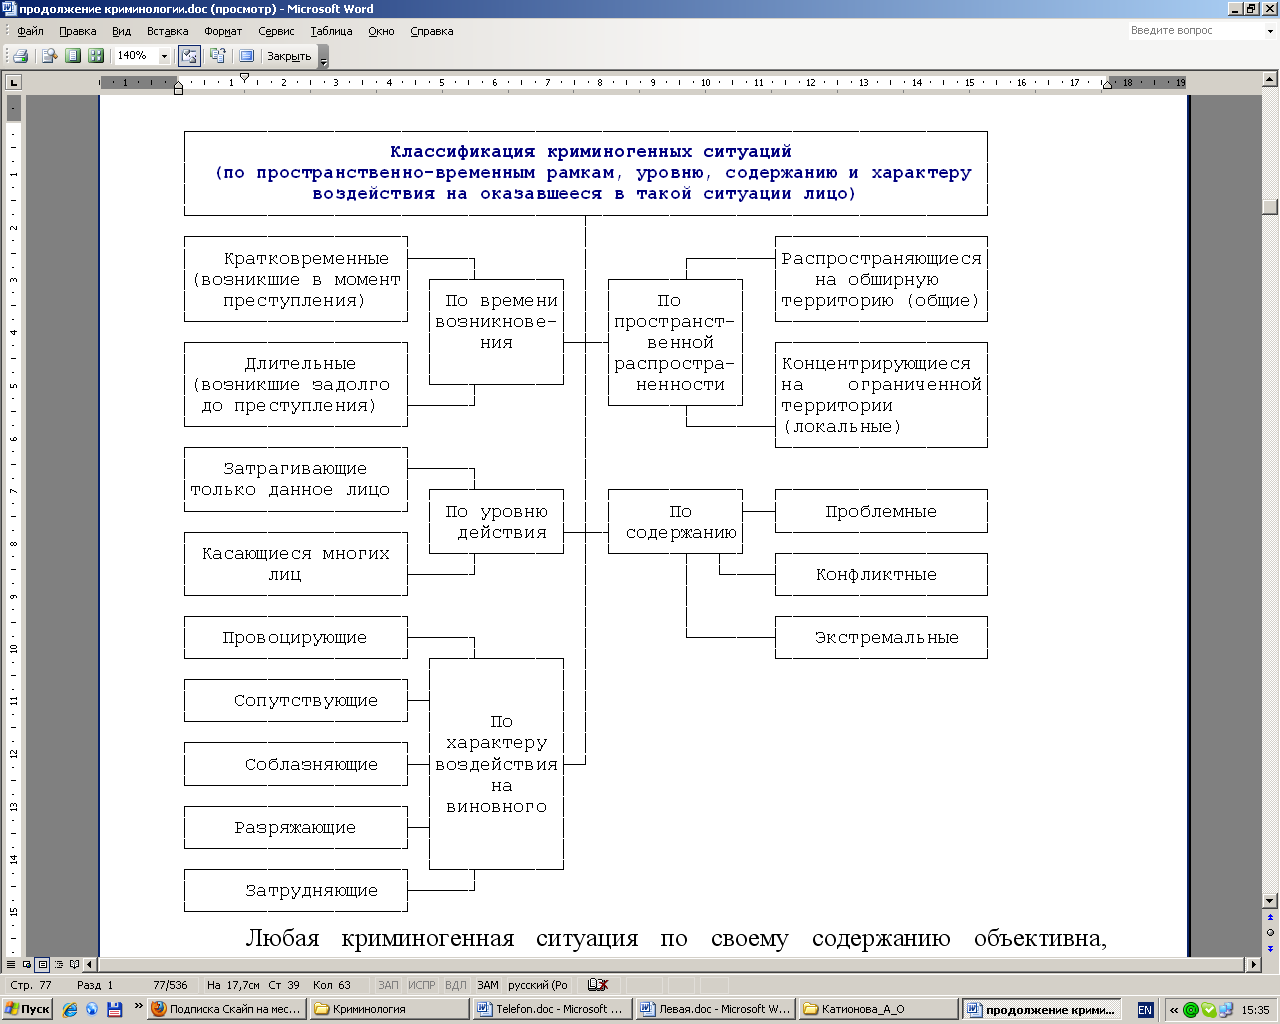Screen dimensions: 1280x1024
Task: Click horizontal scrollbar left arrow
Action: [x=90, y=965]
